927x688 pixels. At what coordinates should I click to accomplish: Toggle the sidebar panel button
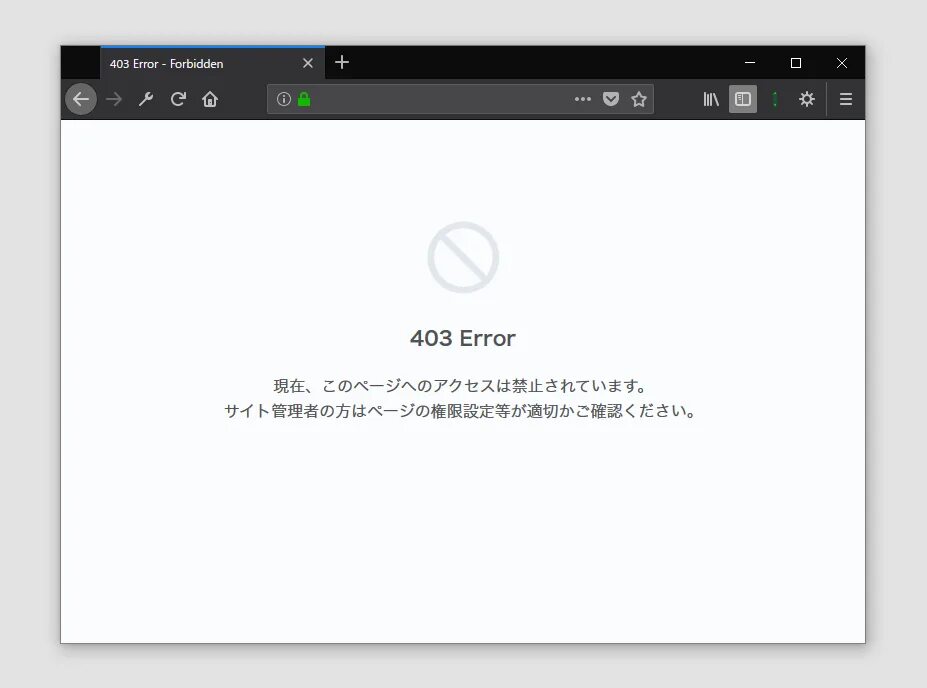coord(743,99)
